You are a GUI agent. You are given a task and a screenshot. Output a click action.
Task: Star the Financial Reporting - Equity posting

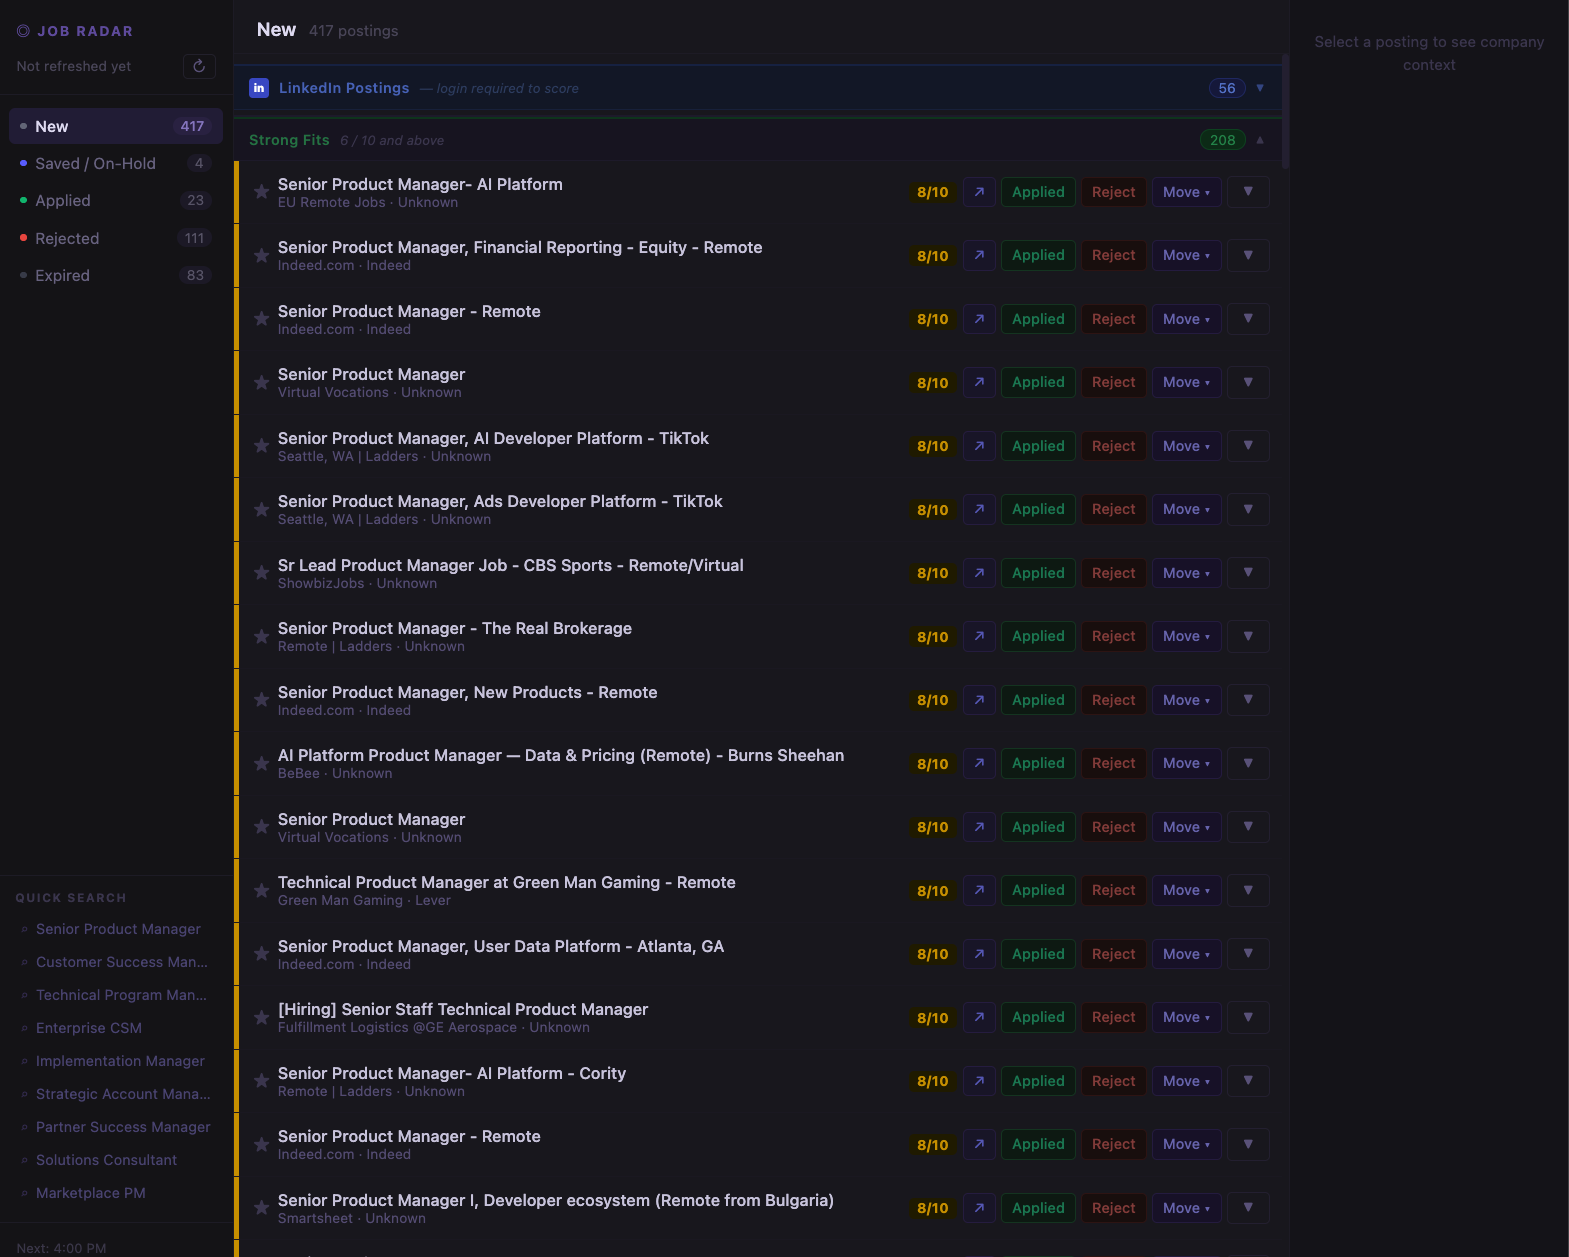point(261,255)
